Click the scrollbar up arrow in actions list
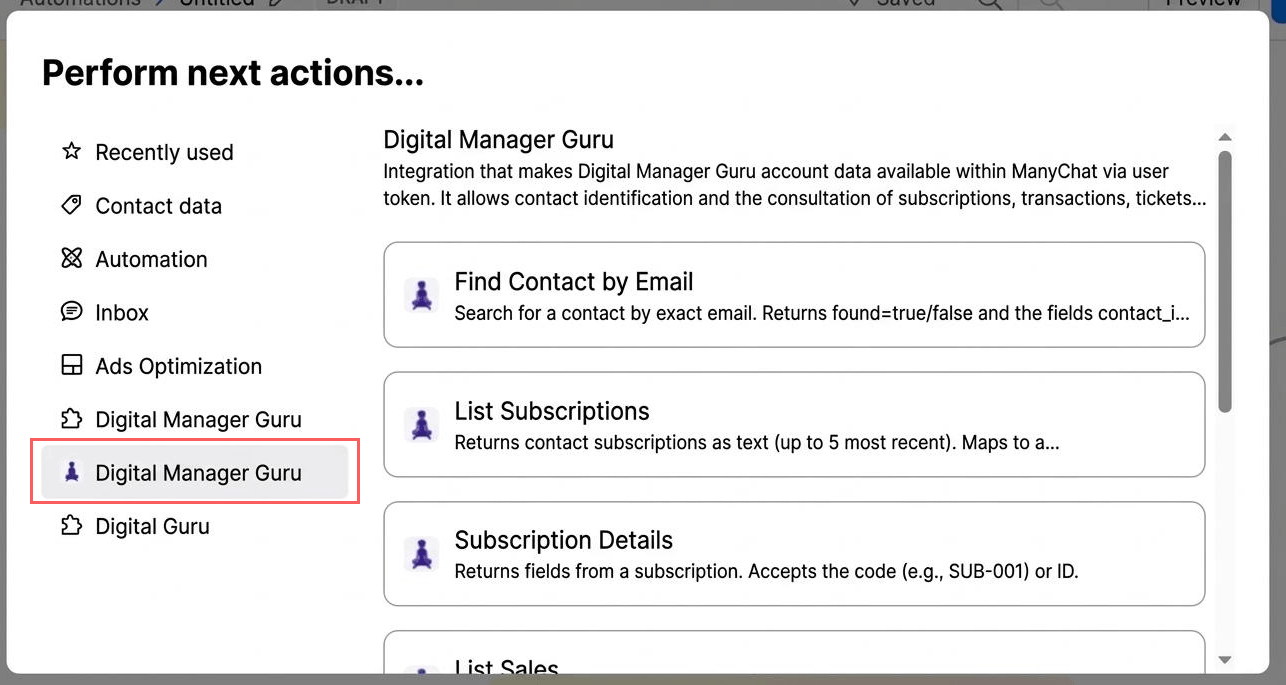Image resolution: width=1286 pixels, height=685 pixels. tap(1225, 137)
